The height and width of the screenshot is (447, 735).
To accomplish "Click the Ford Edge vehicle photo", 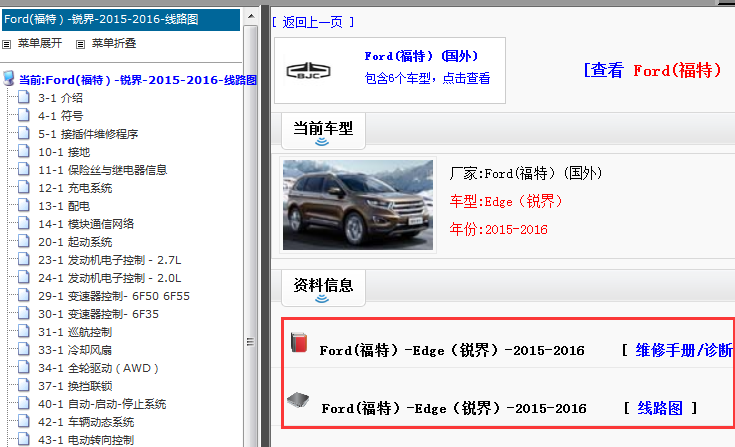I will point(358,205).
